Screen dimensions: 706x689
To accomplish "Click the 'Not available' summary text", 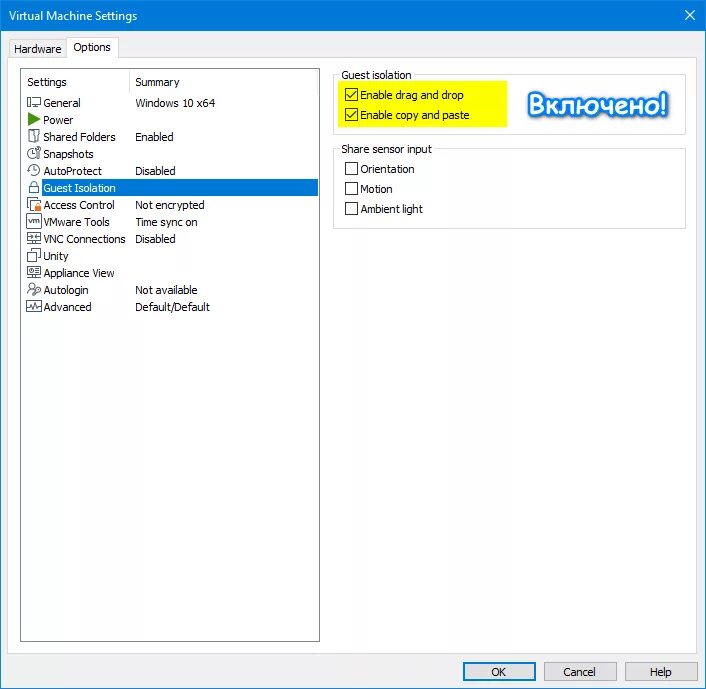I will [166, 290].
